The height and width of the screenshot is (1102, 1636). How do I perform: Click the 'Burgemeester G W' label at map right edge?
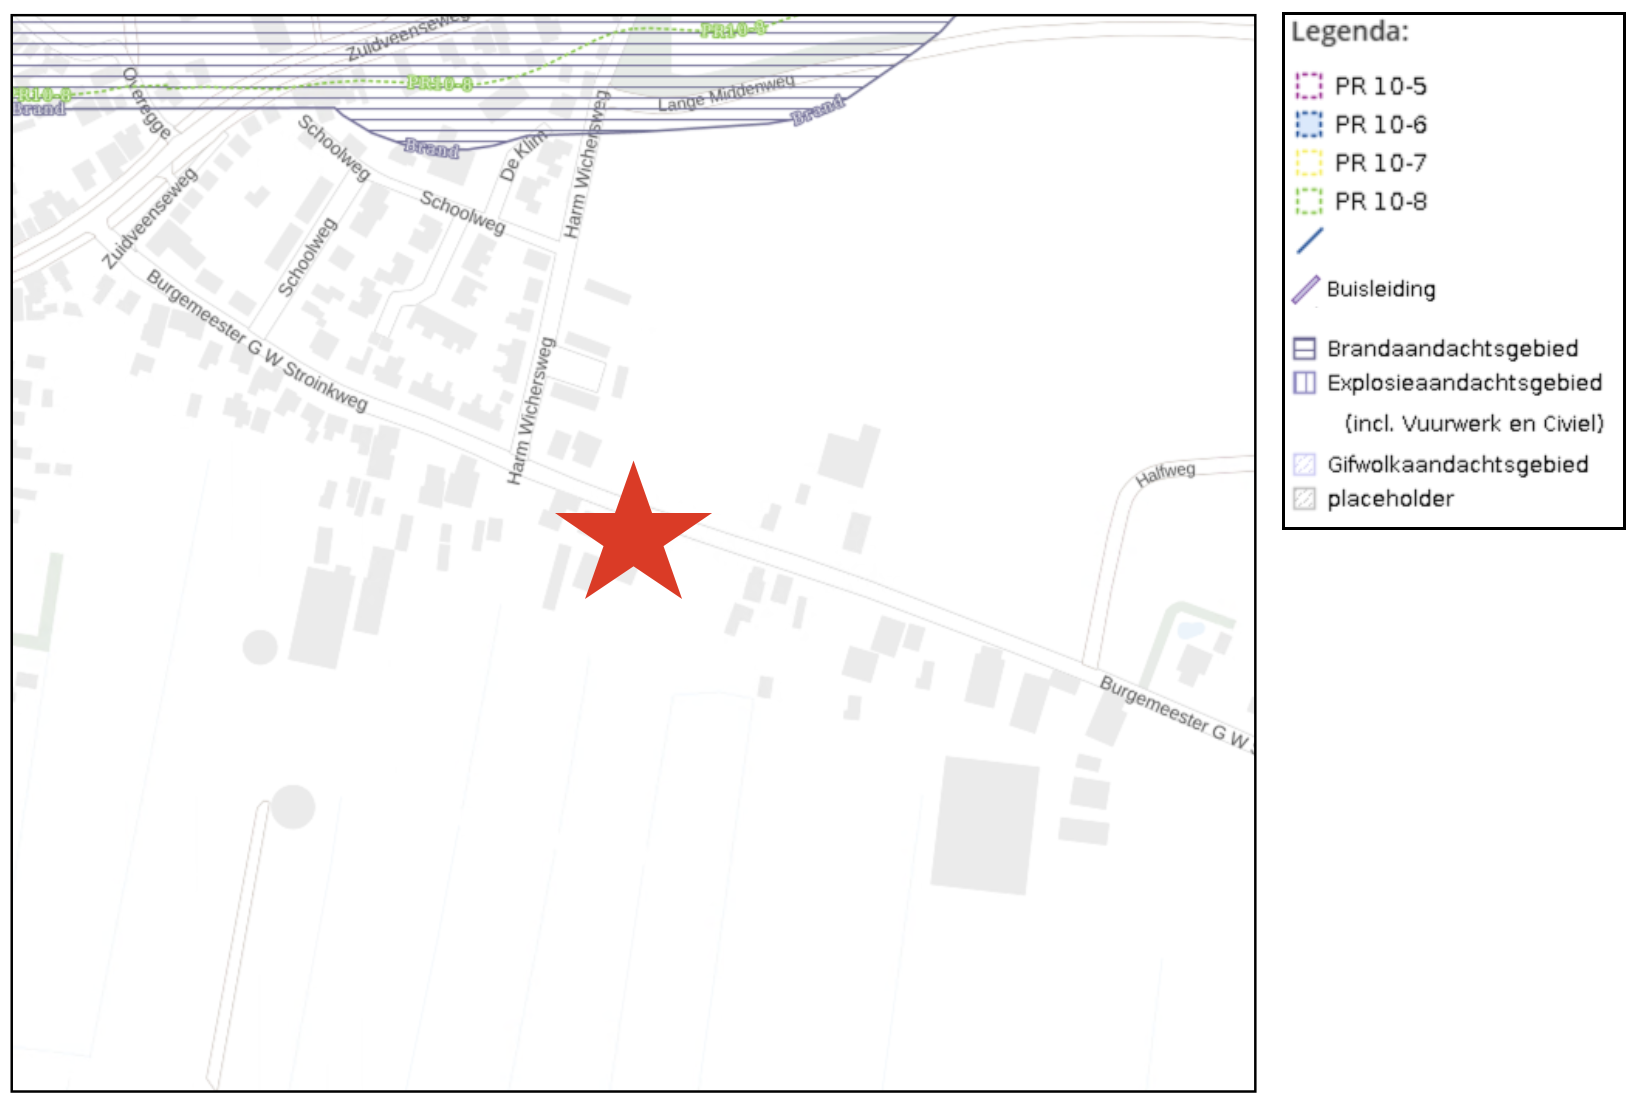pos(1175,712)
